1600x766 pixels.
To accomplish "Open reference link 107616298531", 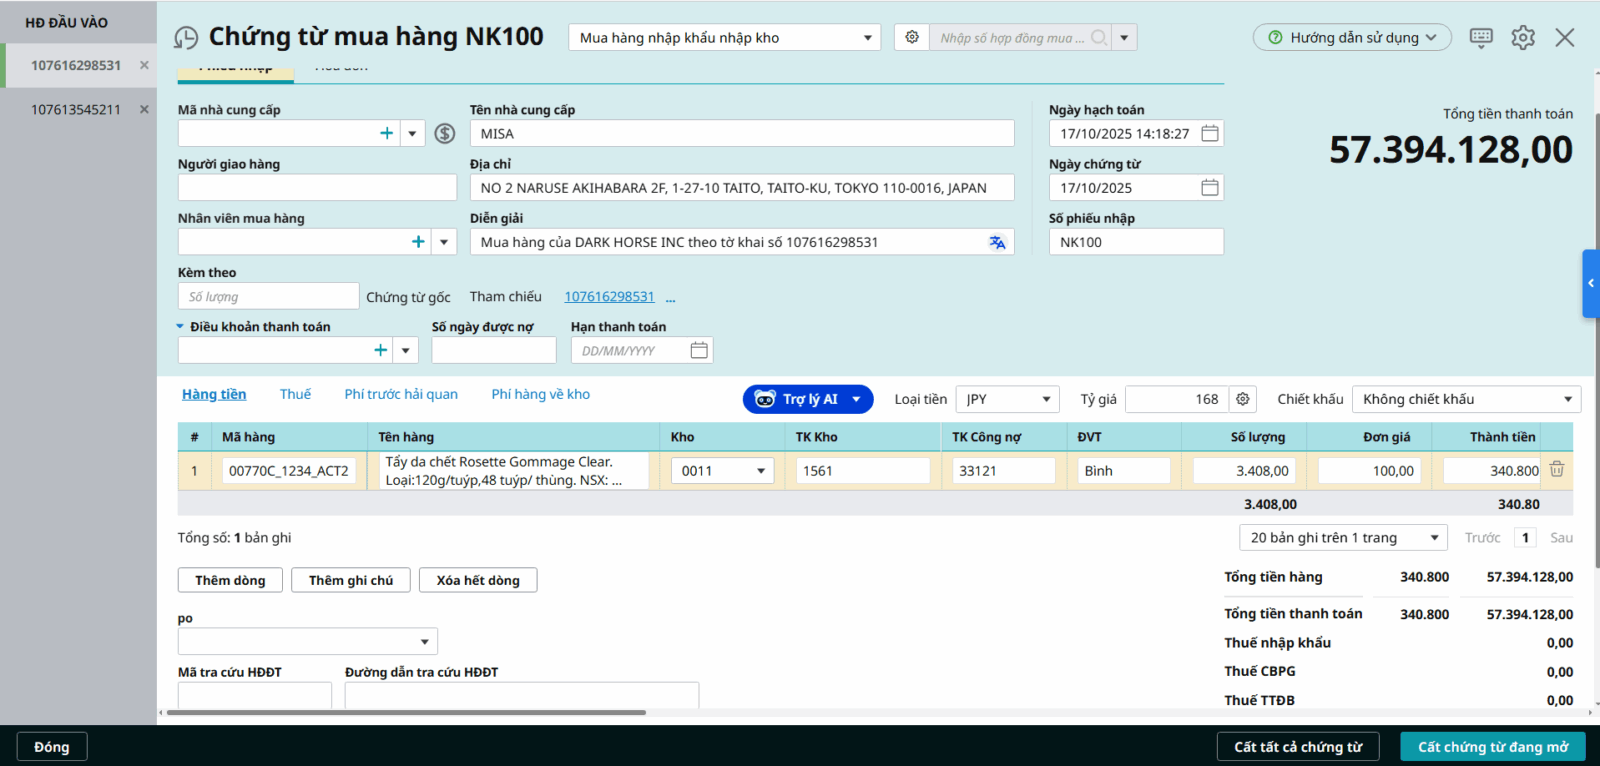I will click(x=609, y=297).
